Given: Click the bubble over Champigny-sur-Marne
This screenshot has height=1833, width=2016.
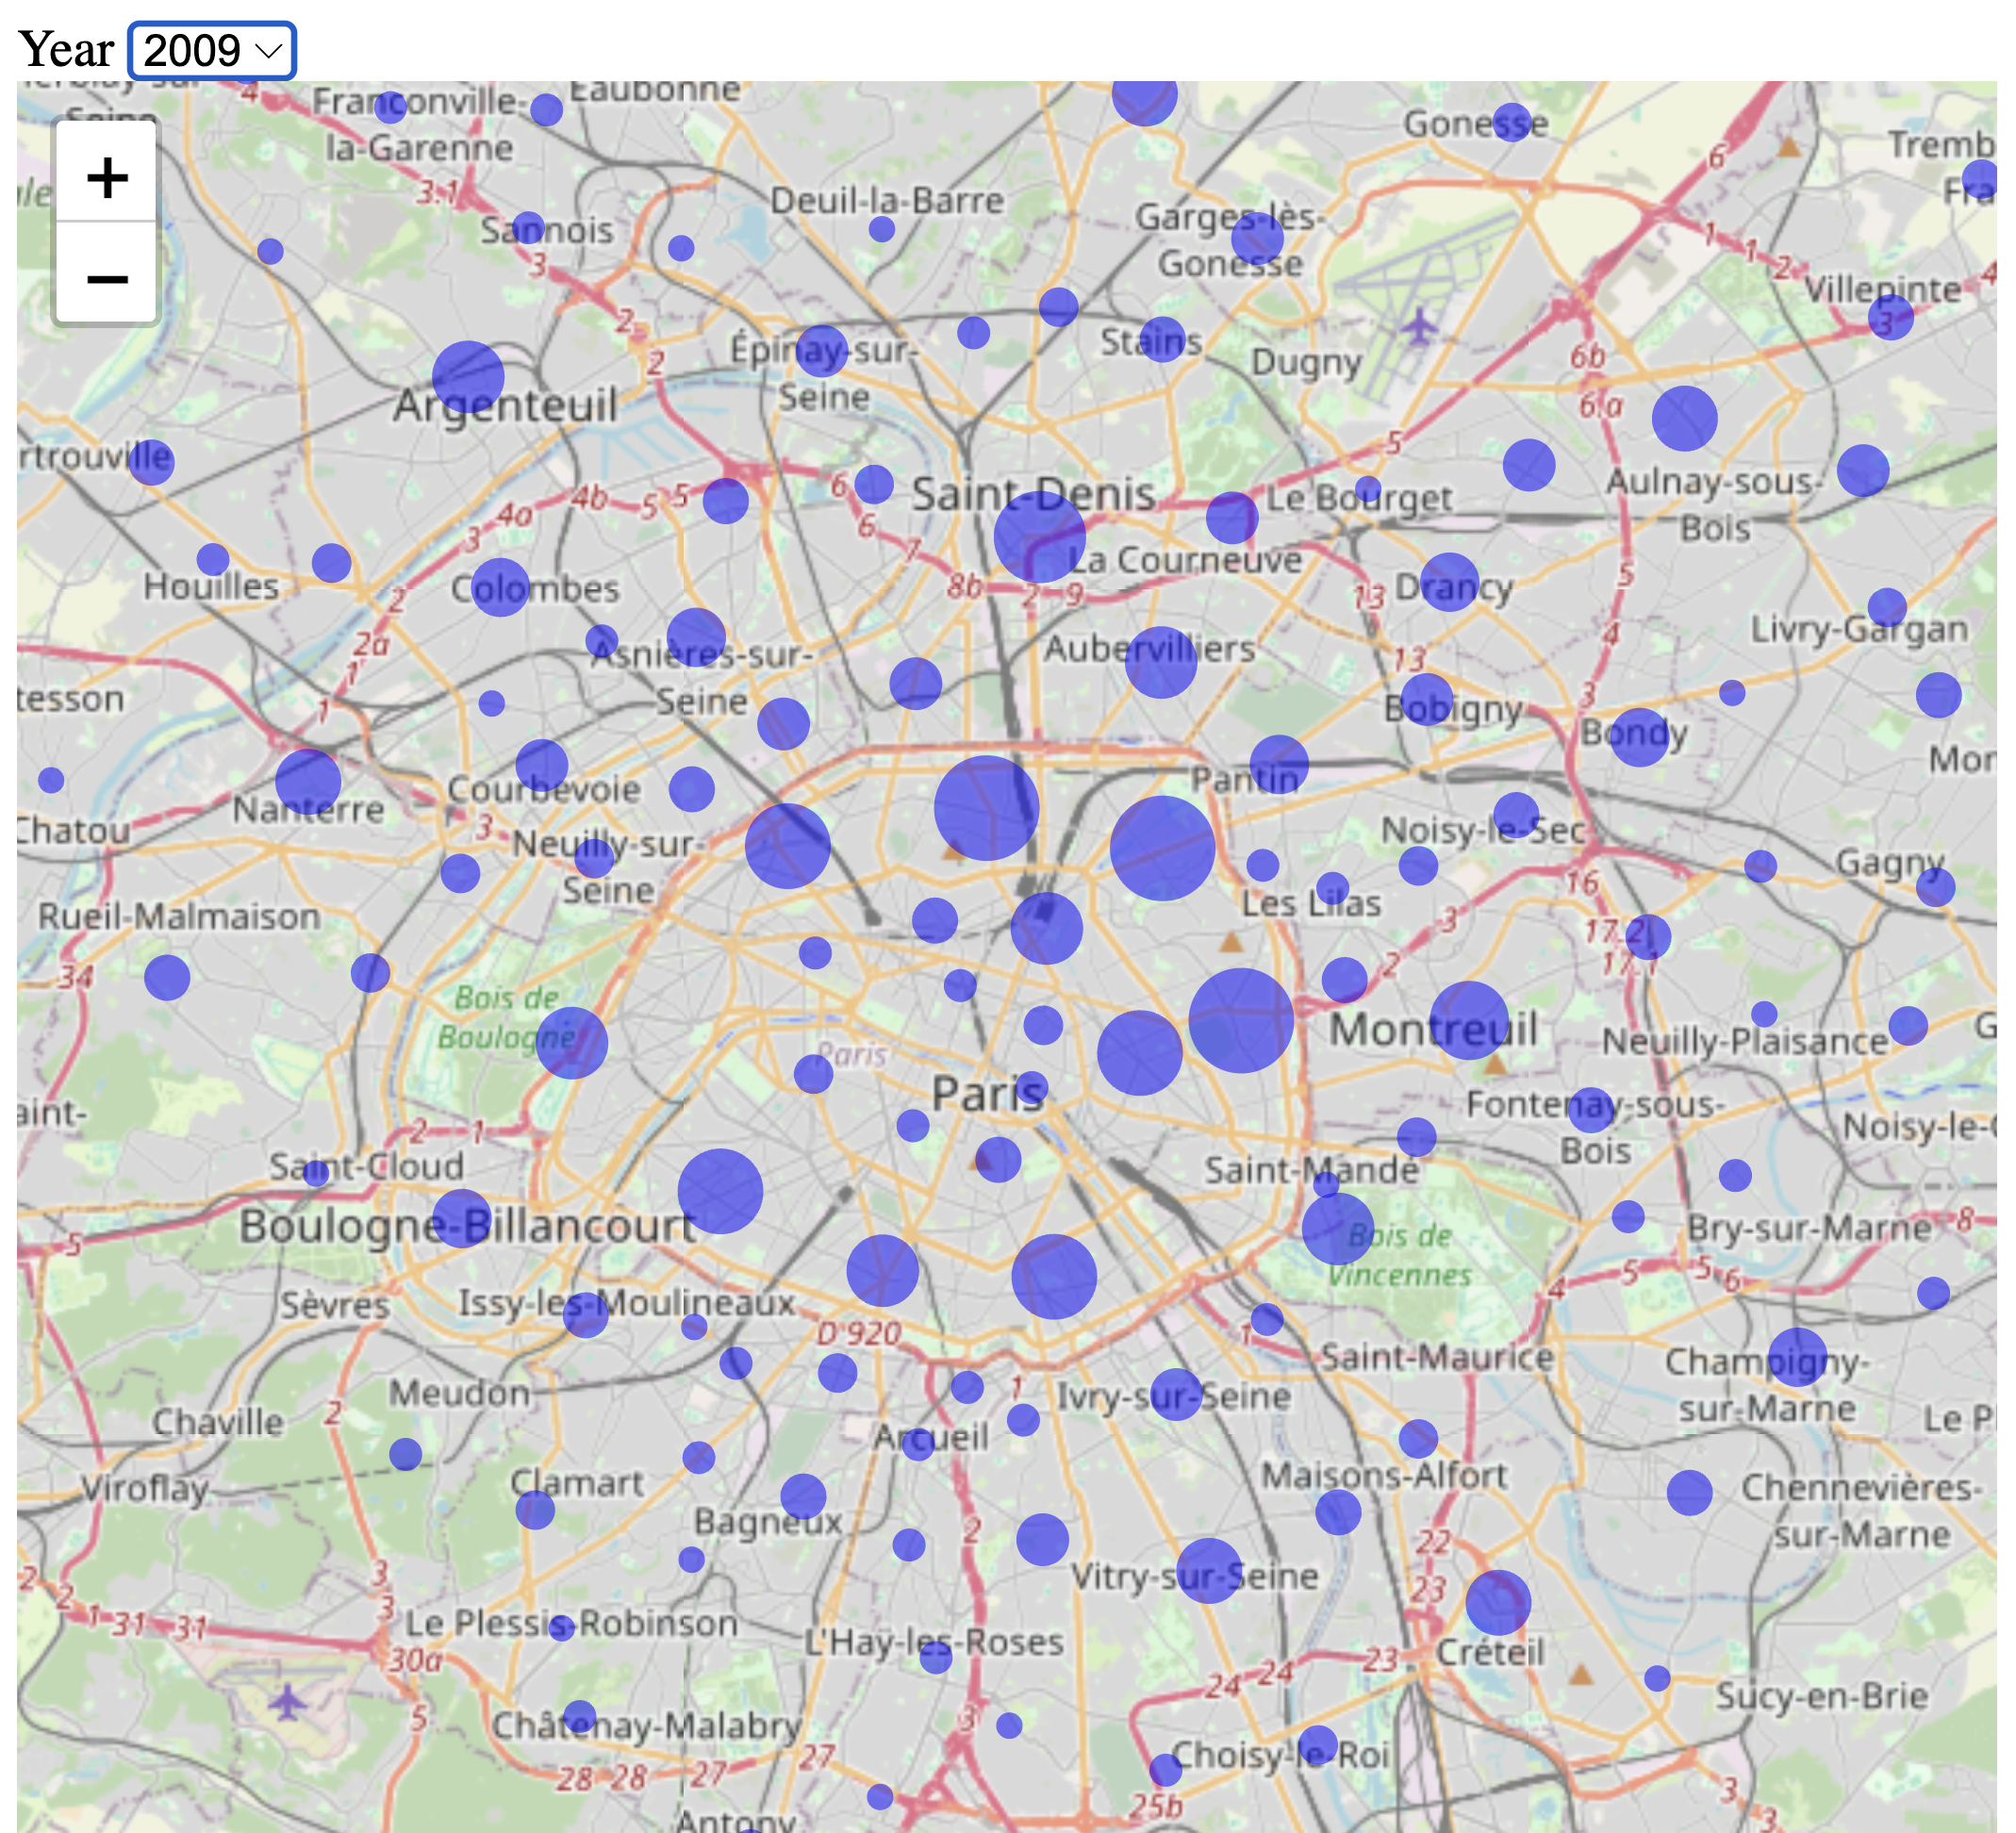Looking at the screenshot, I should [1797, 1357].
